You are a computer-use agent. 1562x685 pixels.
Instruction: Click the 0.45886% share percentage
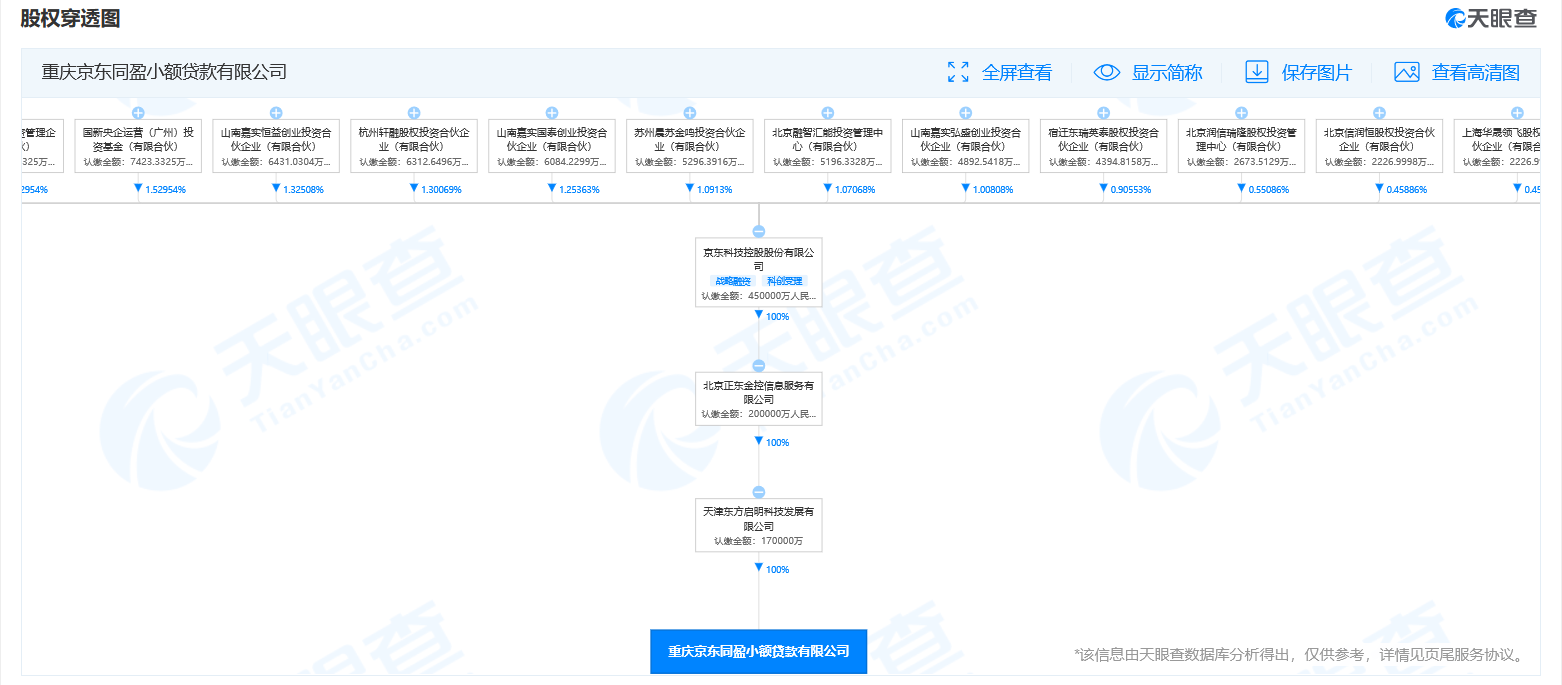pos(1408,189)
